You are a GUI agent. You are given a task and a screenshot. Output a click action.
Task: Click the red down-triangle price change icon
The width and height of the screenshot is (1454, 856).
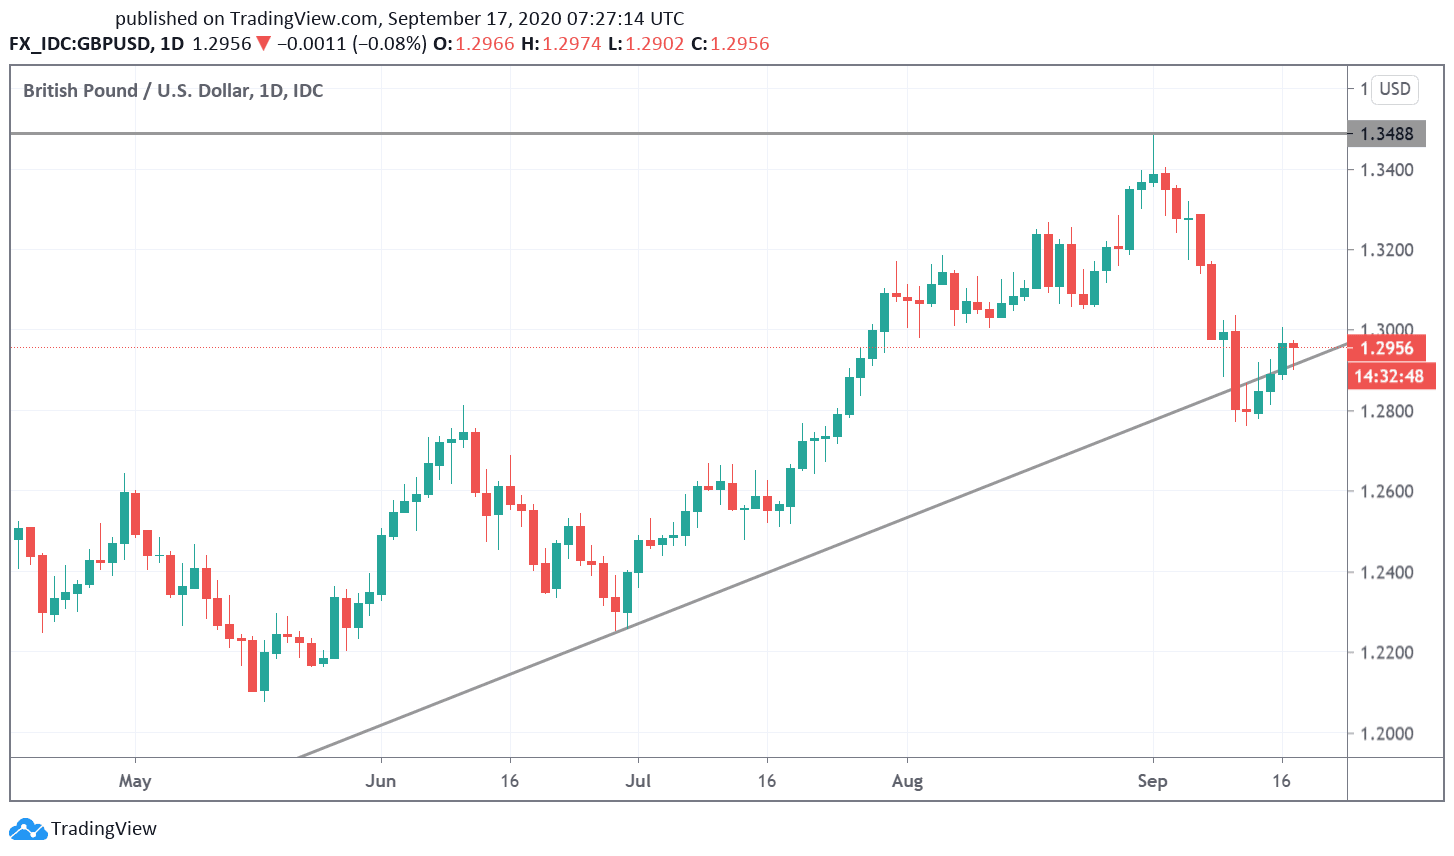263,44
